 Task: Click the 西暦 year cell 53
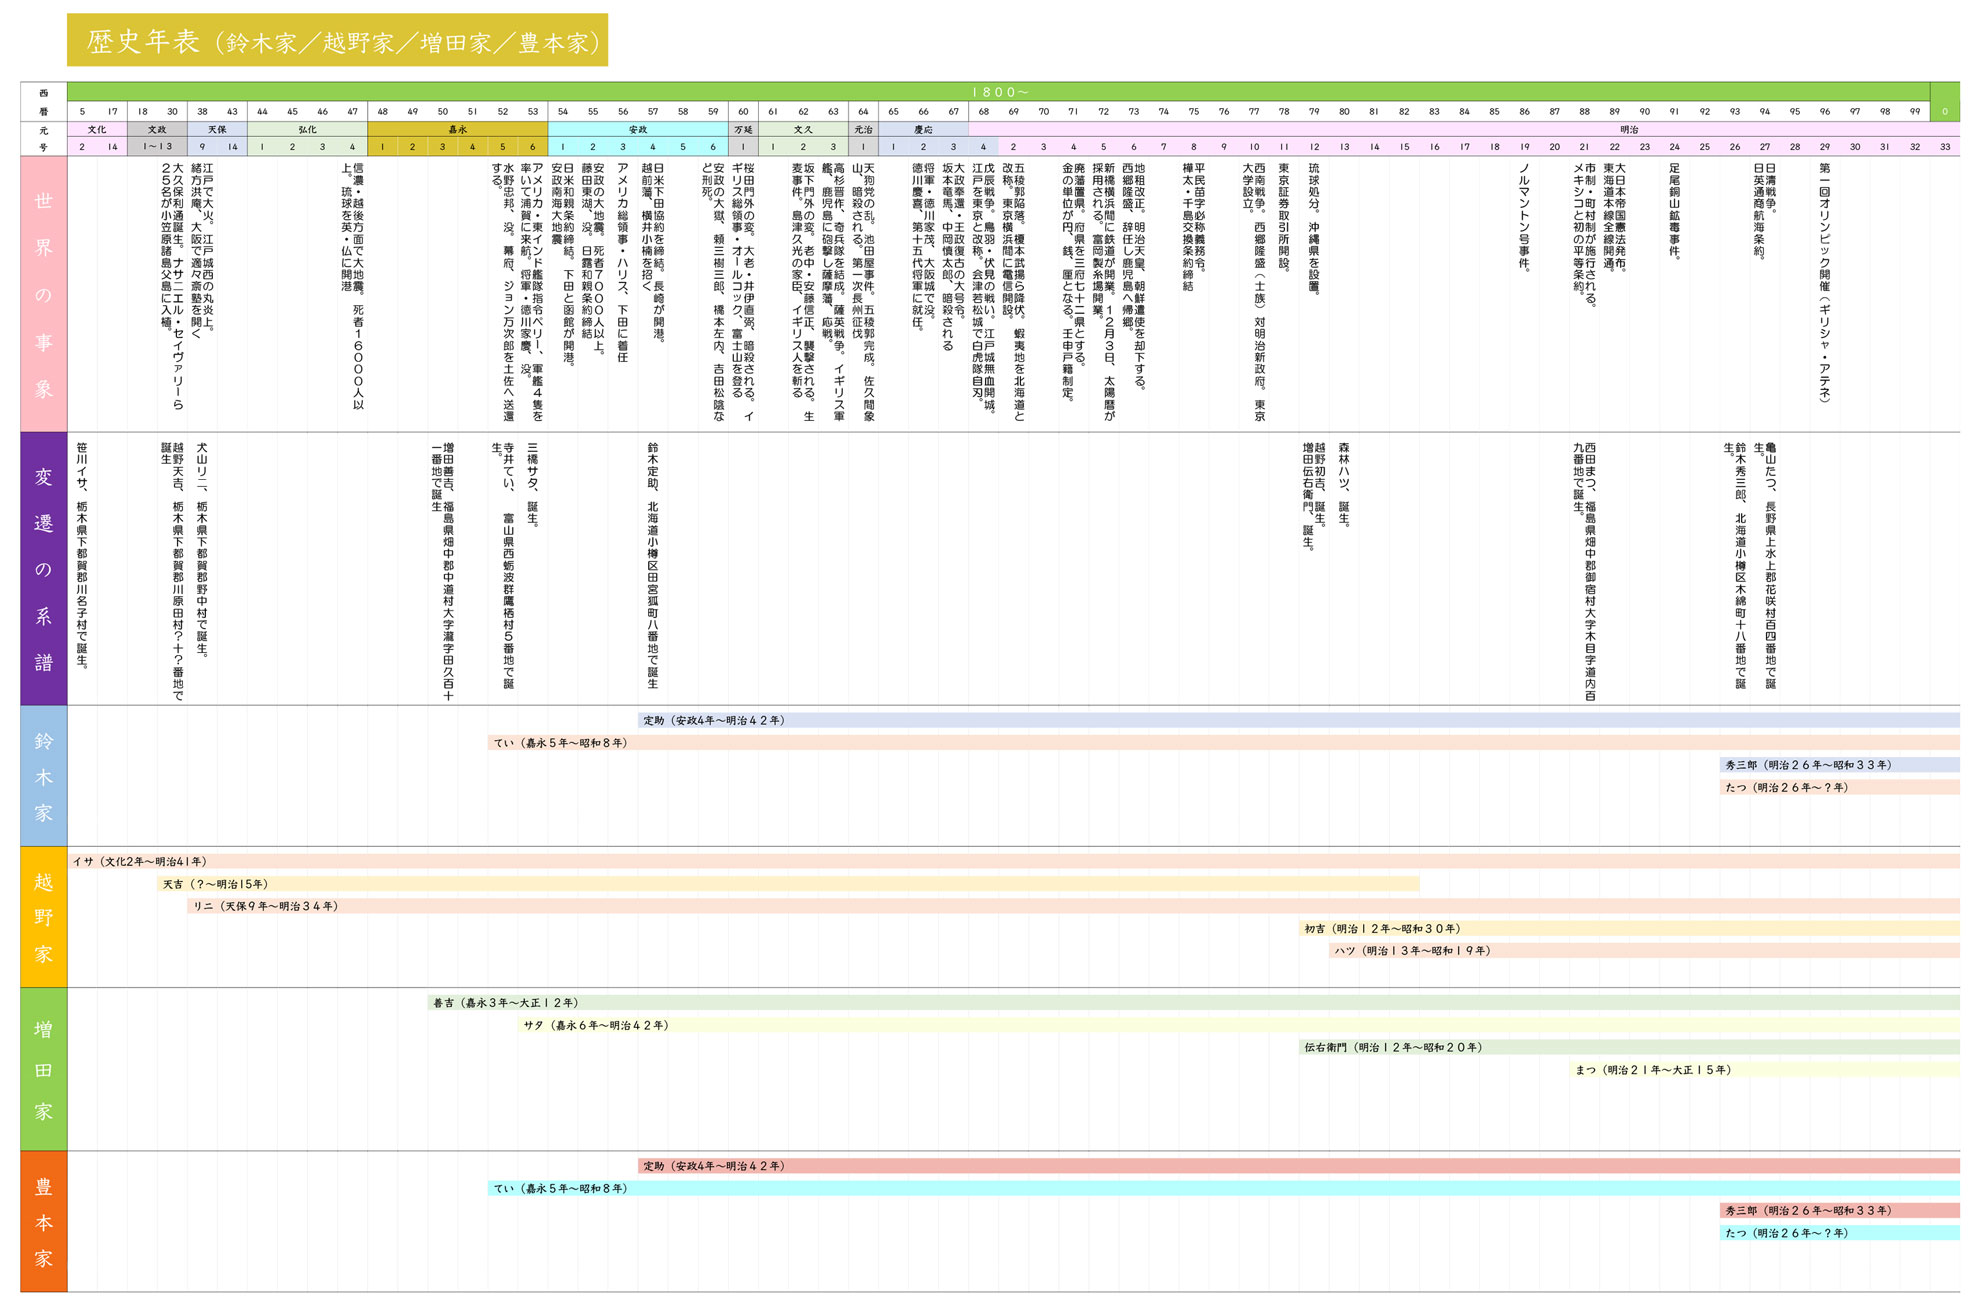[532, 112]
